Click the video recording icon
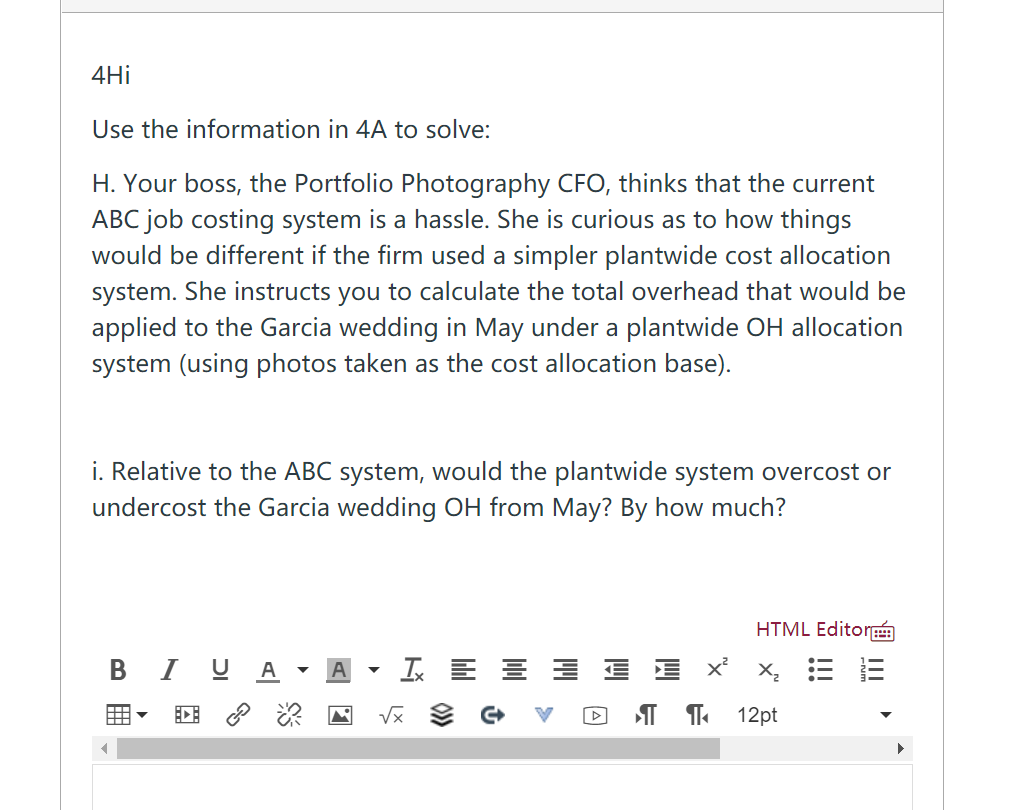The height and width of the screenshot is (810, 1036). point(595,715)
